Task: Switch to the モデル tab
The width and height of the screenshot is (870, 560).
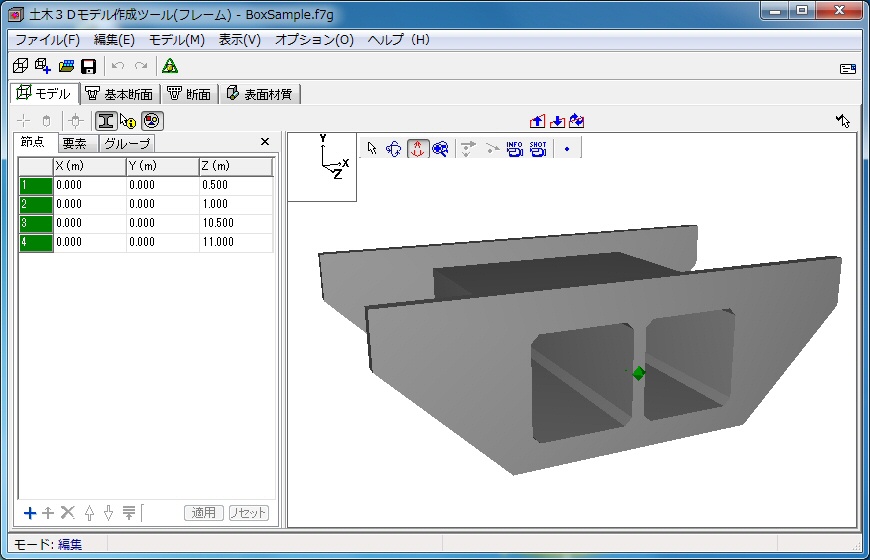Action: click(x=44, y=93)
